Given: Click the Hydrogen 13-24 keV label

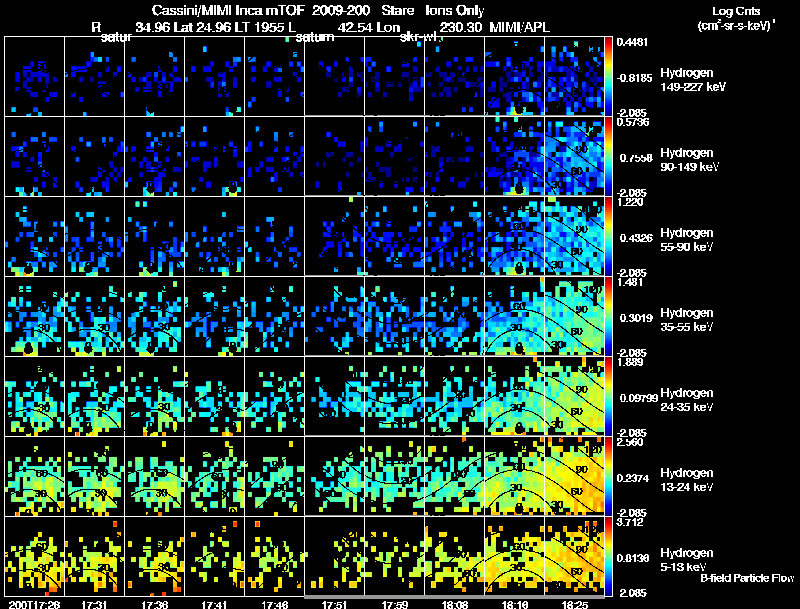Looking at the screenshot, I should coord(687,480).
